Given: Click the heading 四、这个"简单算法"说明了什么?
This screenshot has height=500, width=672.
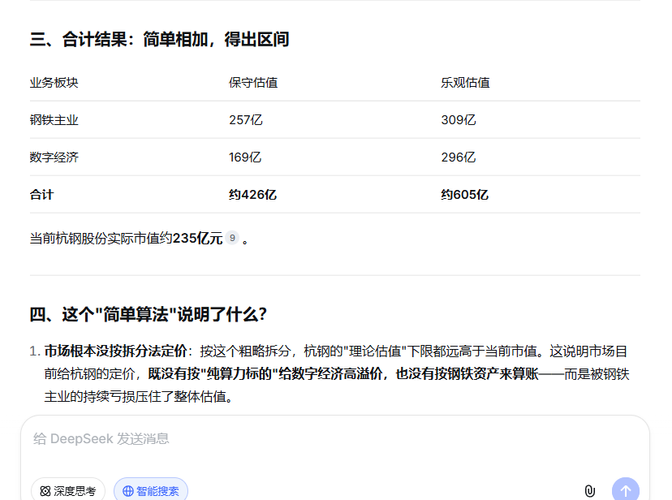Looking at the screenshot, I should coord(148,314).
